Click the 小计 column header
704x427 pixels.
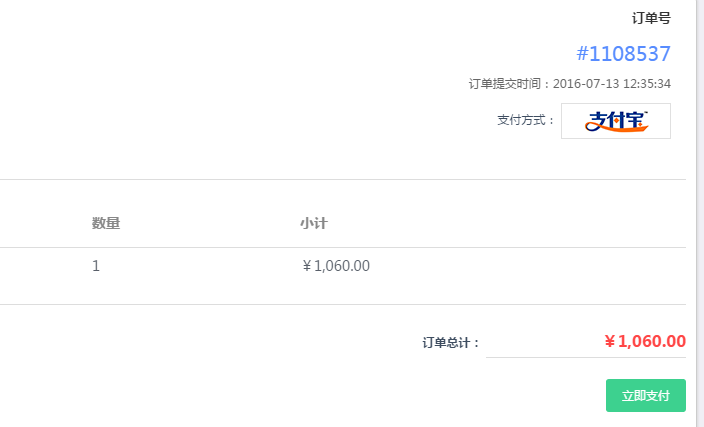[x=313, y=223]
